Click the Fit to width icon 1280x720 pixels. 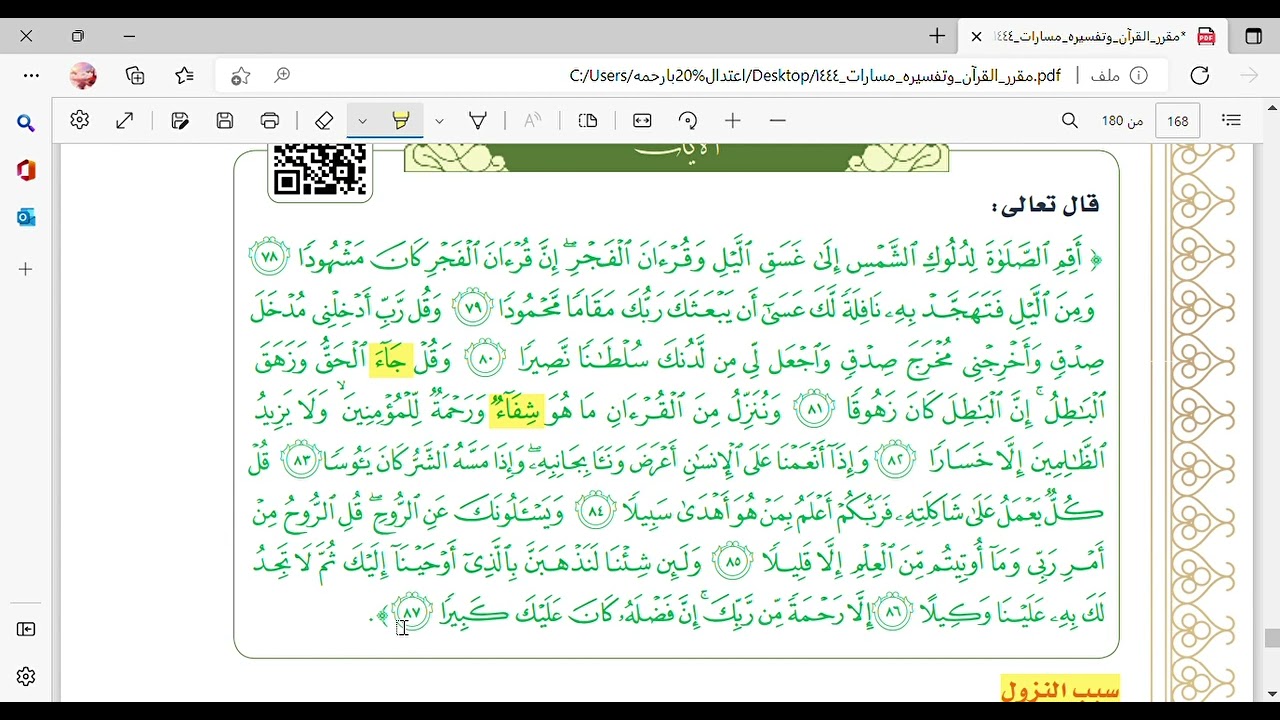[642, 120]
